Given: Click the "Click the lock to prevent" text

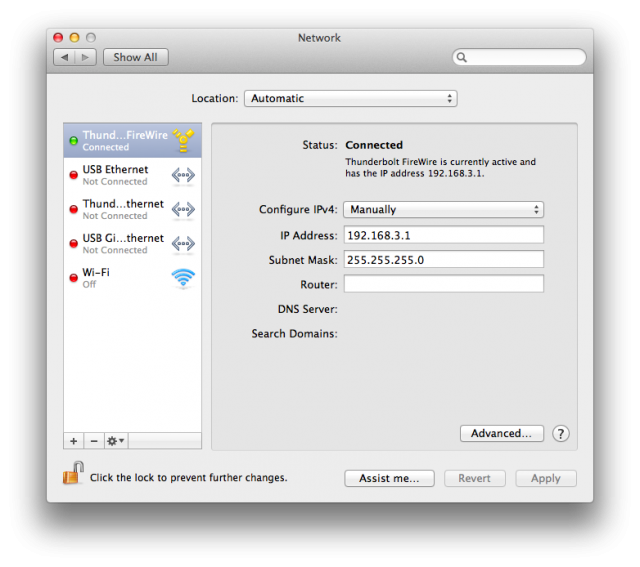Looking at the screenshot, I should (189, 478).
